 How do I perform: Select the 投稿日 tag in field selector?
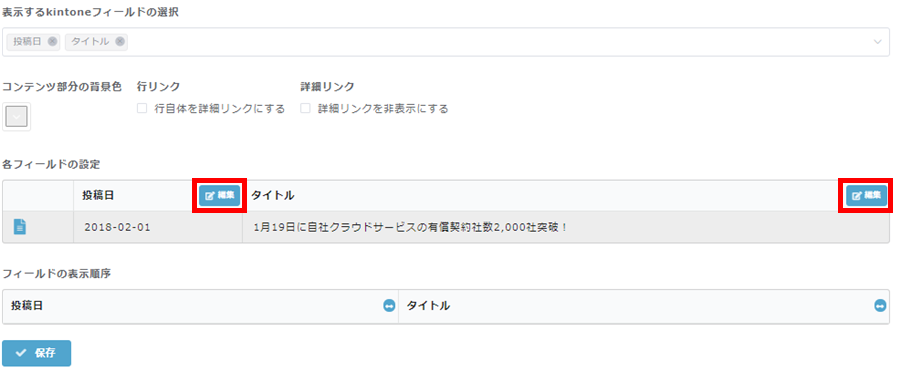pos(28,41)
